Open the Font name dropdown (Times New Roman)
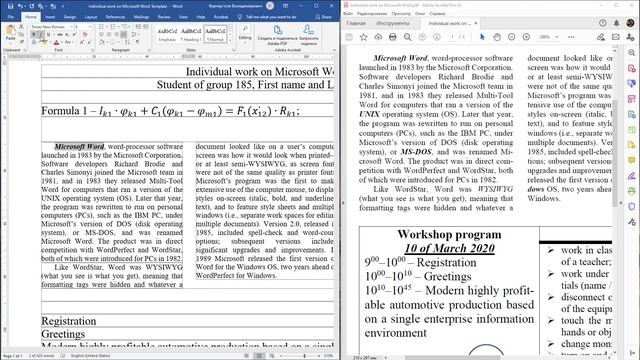 tap(71, 27)
